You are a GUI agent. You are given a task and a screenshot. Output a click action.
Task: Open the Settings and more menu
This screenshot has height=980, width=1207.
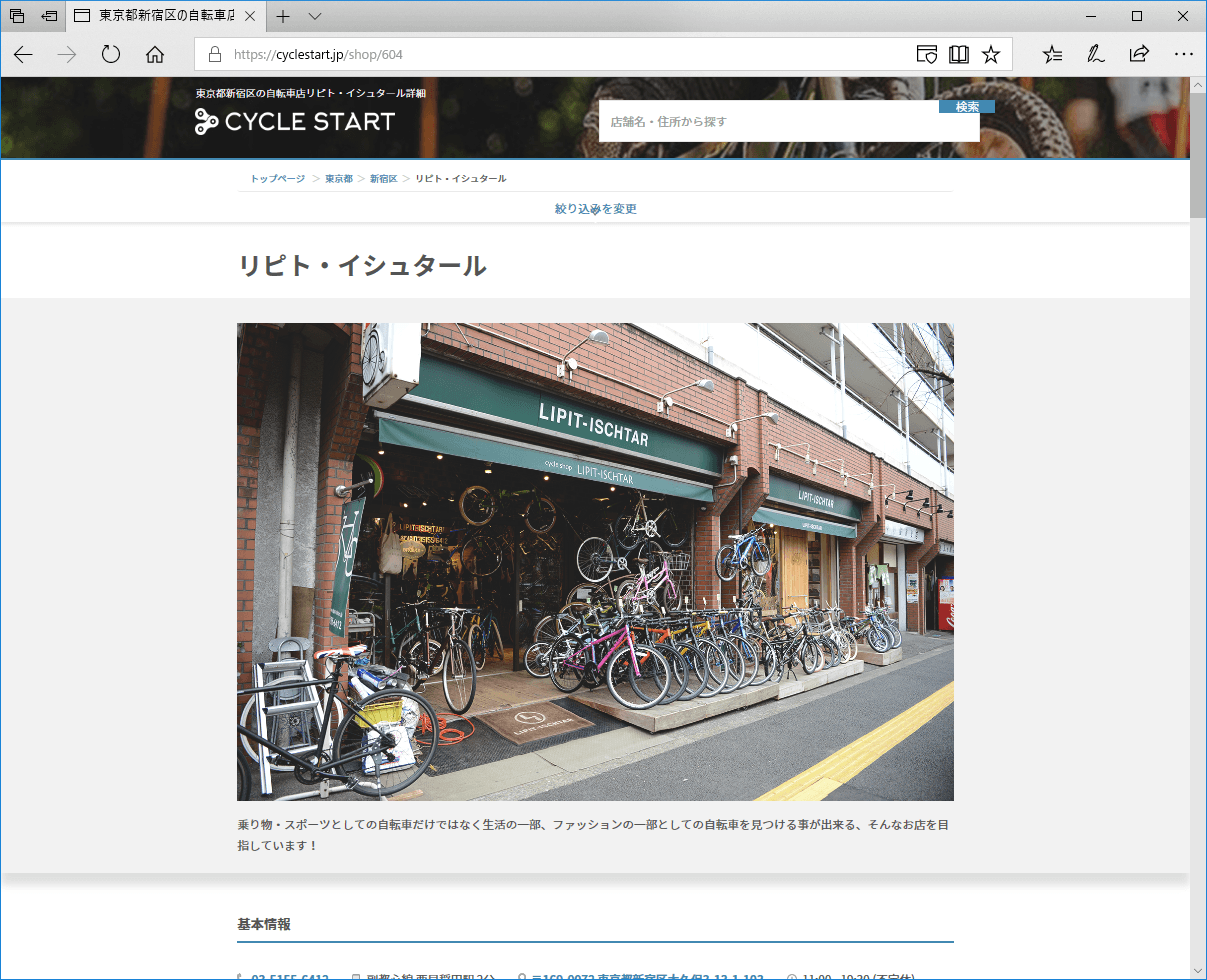tap(1183, 55)
